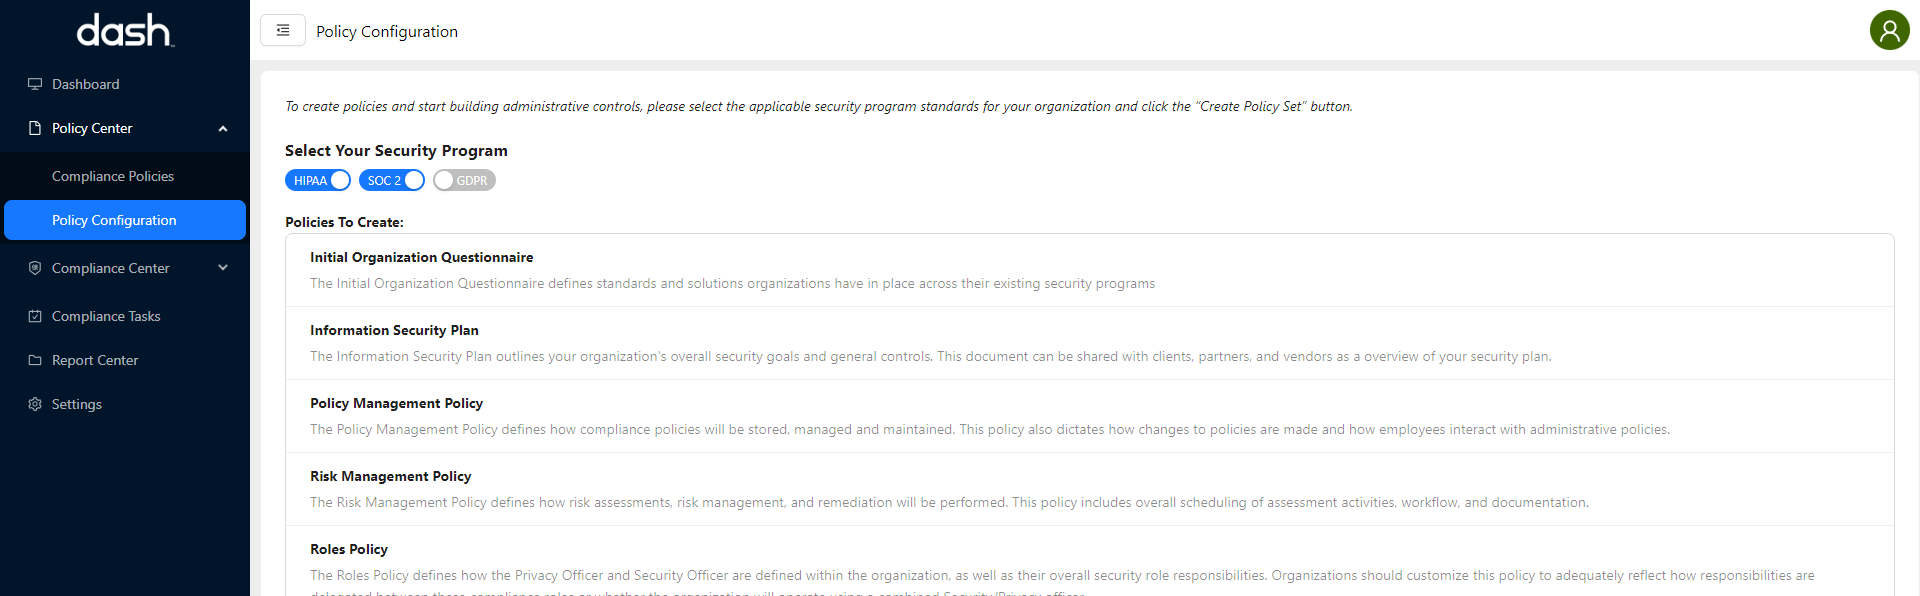Click the Compliance Tasks checklist icon

click(35, 316)
